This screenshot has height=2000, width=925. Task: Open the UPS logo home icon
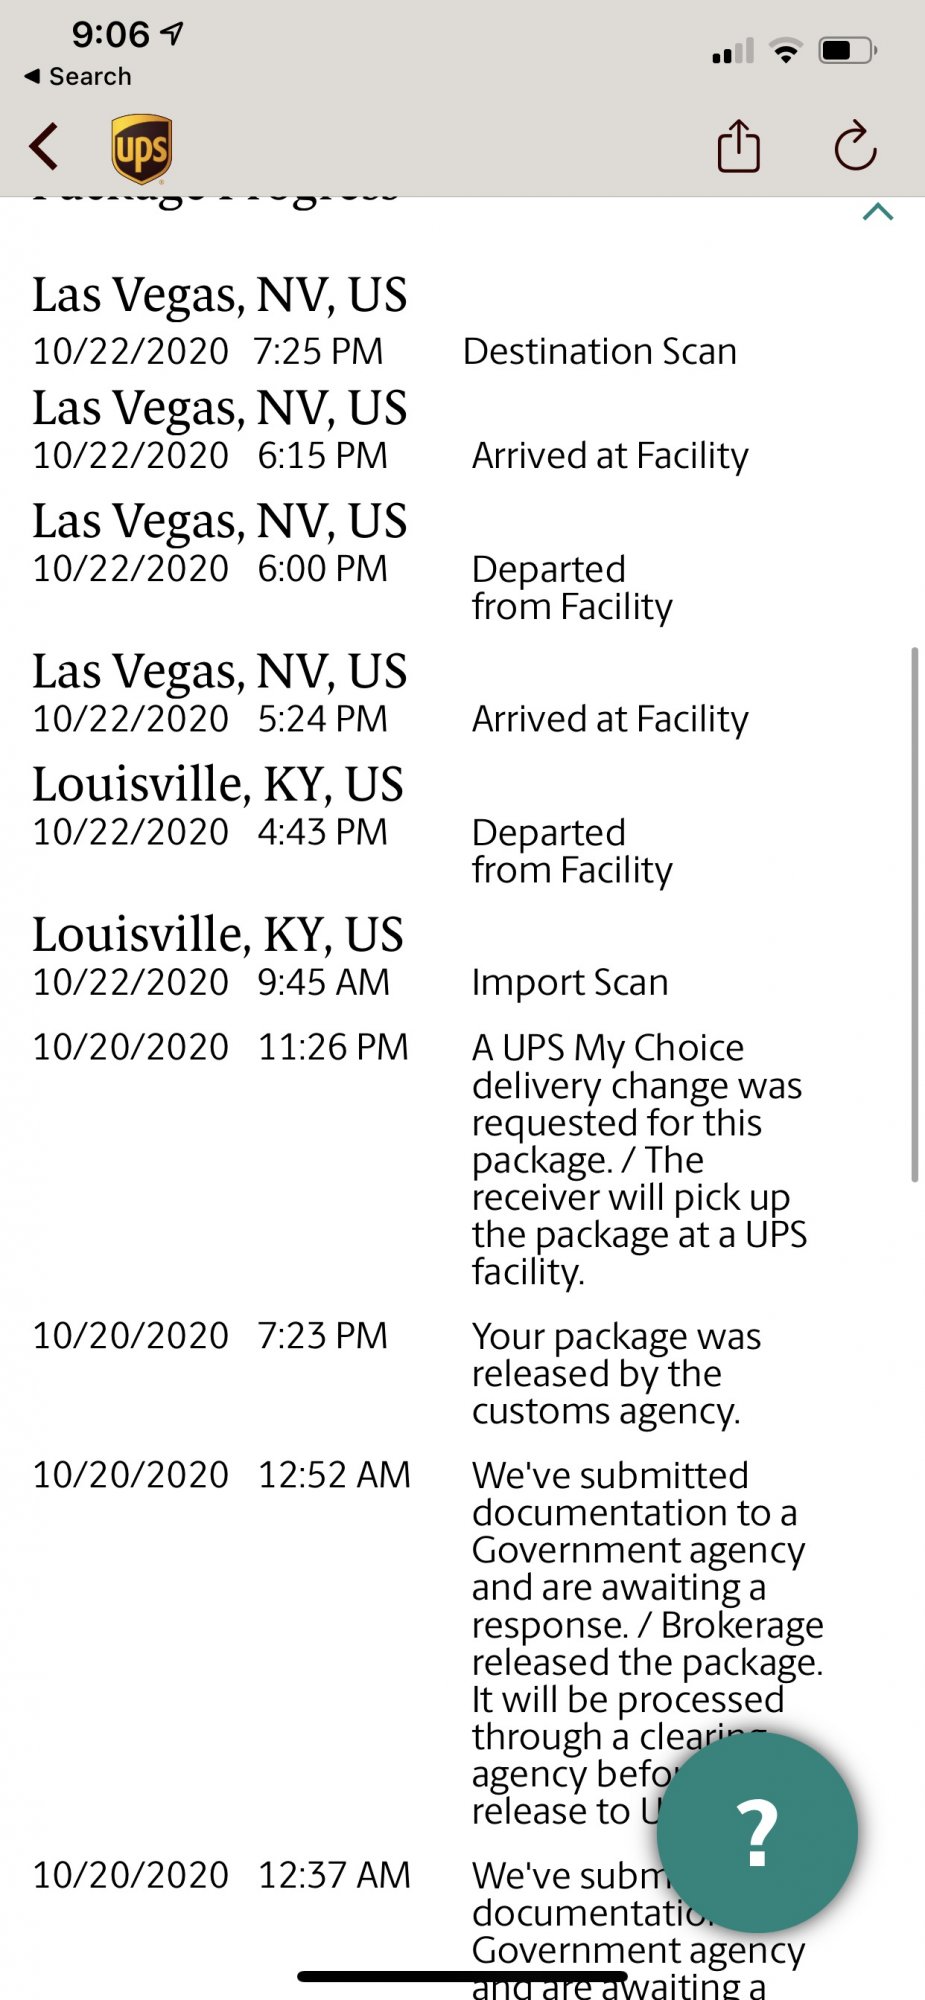[141, 148]
